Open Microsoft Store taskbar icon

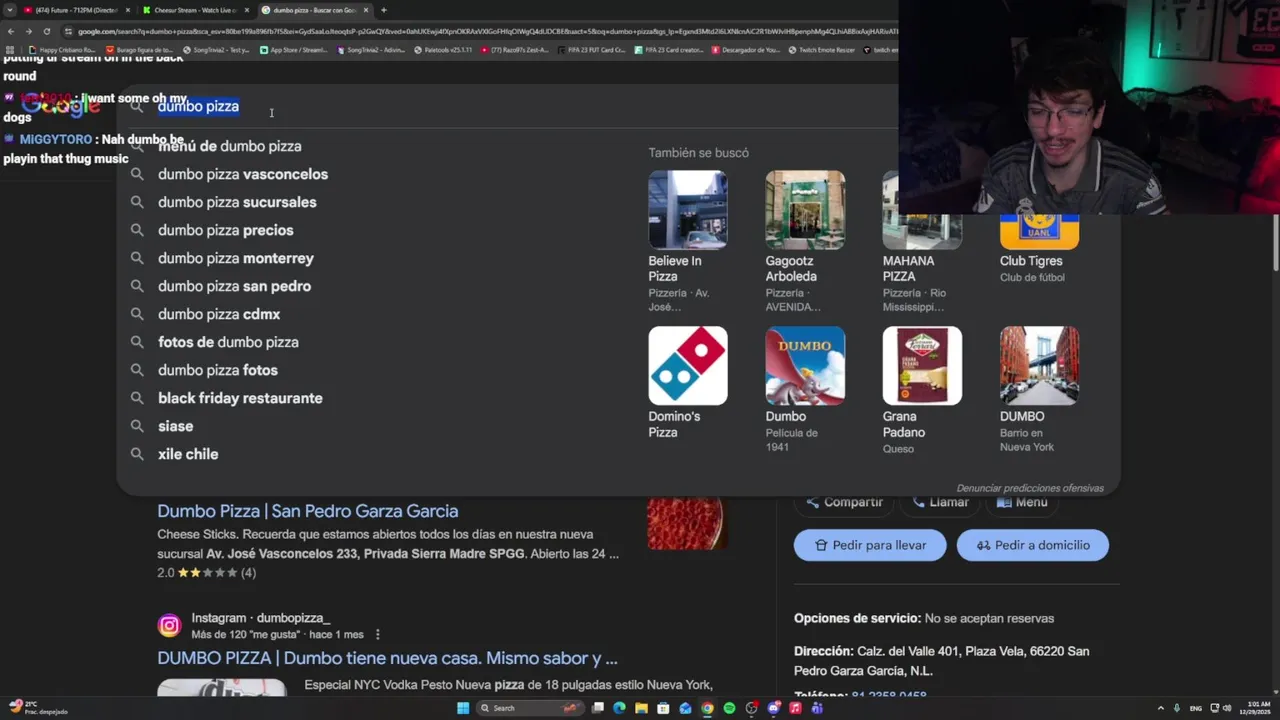[663, 708]
